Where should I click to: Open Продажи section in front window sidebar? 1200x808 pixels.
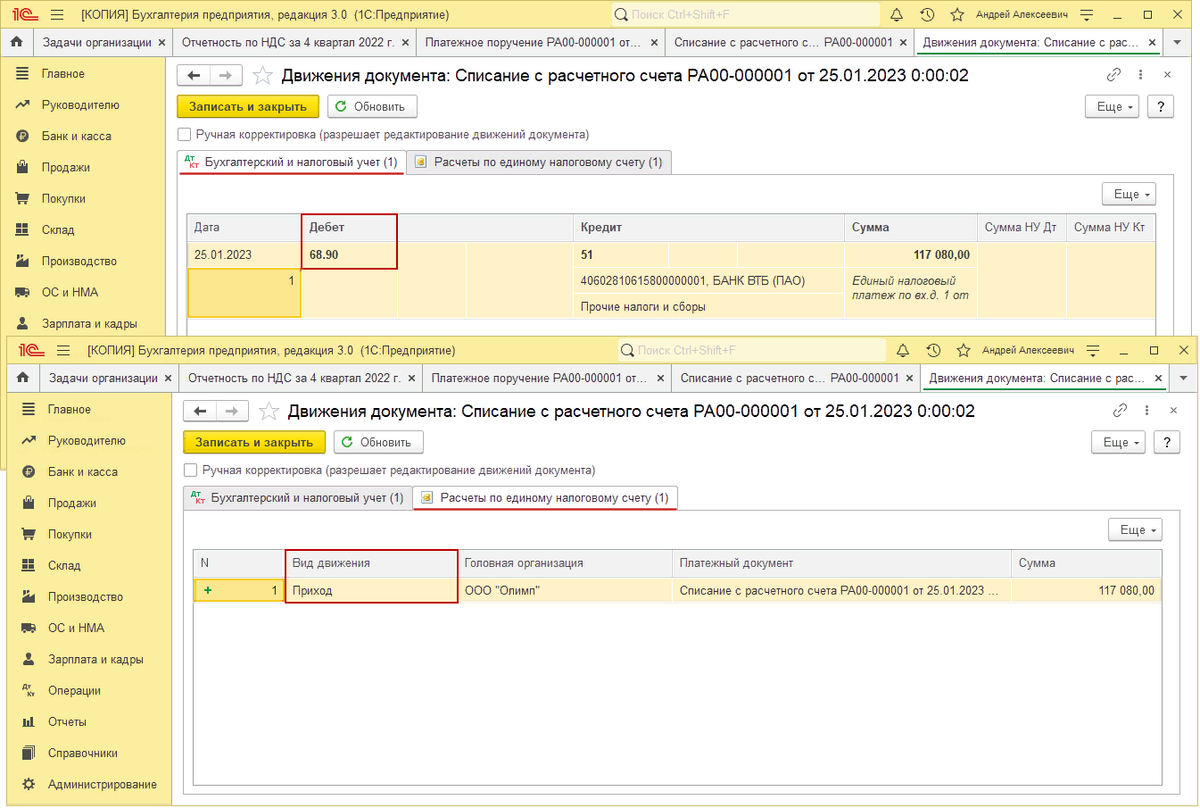click(x=72, y=503)
